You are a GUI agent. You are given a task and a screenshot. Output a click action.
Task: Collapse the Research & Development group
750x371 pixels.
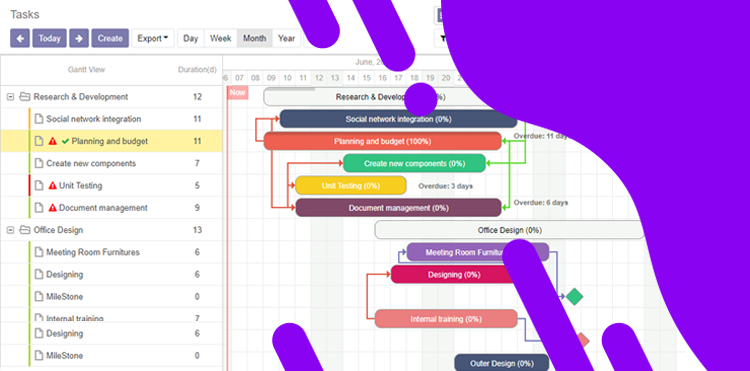pyautogui.click(x=10, y=97)
